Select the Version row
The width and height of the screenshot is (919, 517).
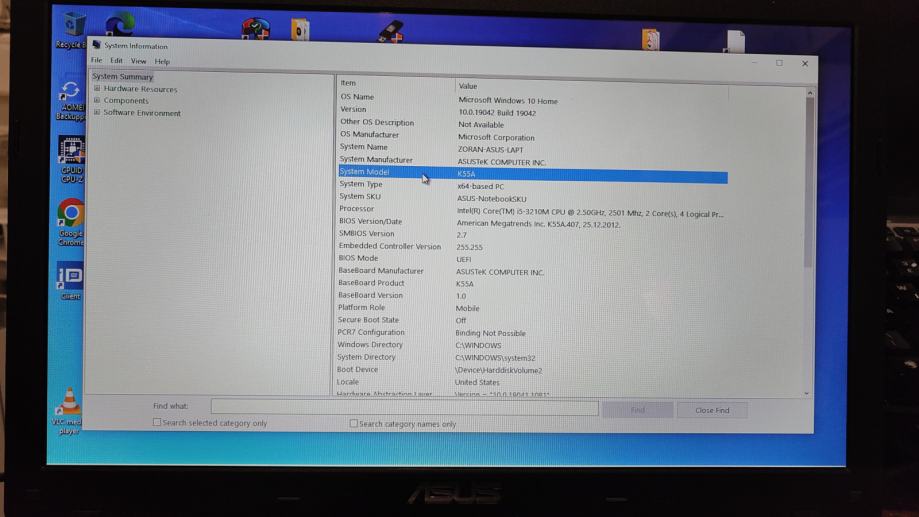tap(533, 111)
